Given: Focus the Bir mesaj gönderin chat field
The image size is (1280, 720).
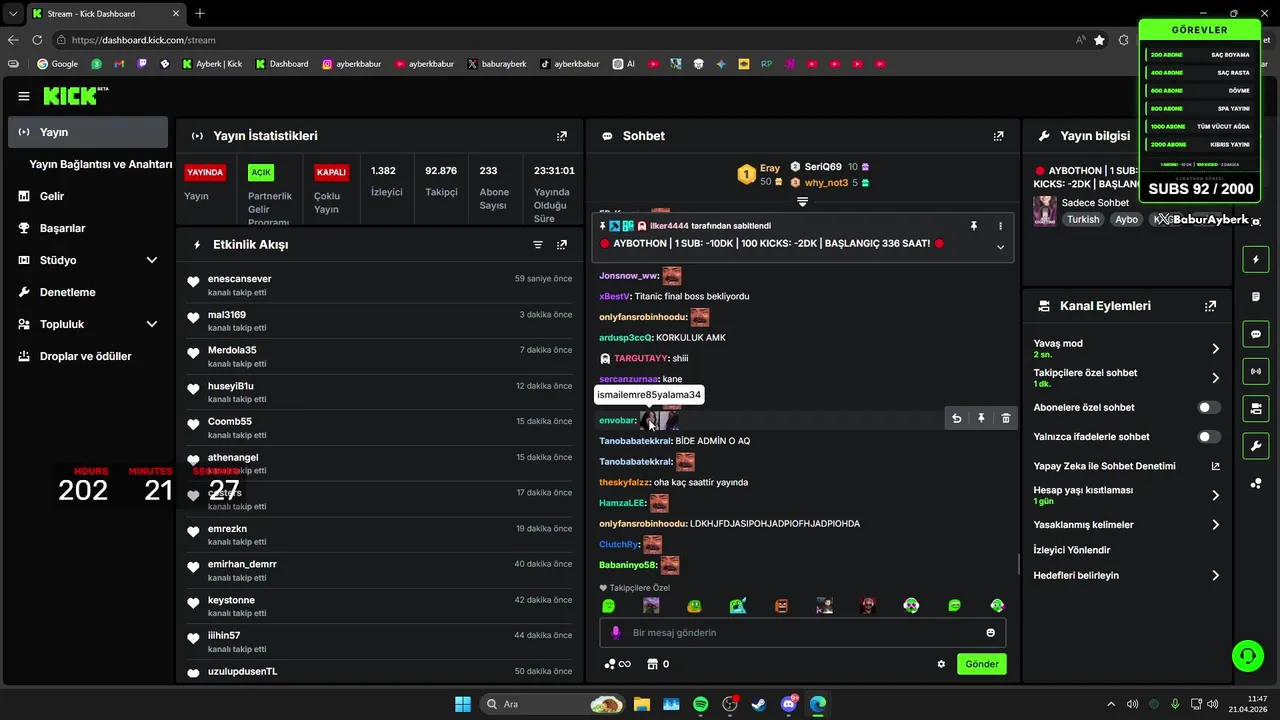Looking at the screenshot, I should point(803,632).
